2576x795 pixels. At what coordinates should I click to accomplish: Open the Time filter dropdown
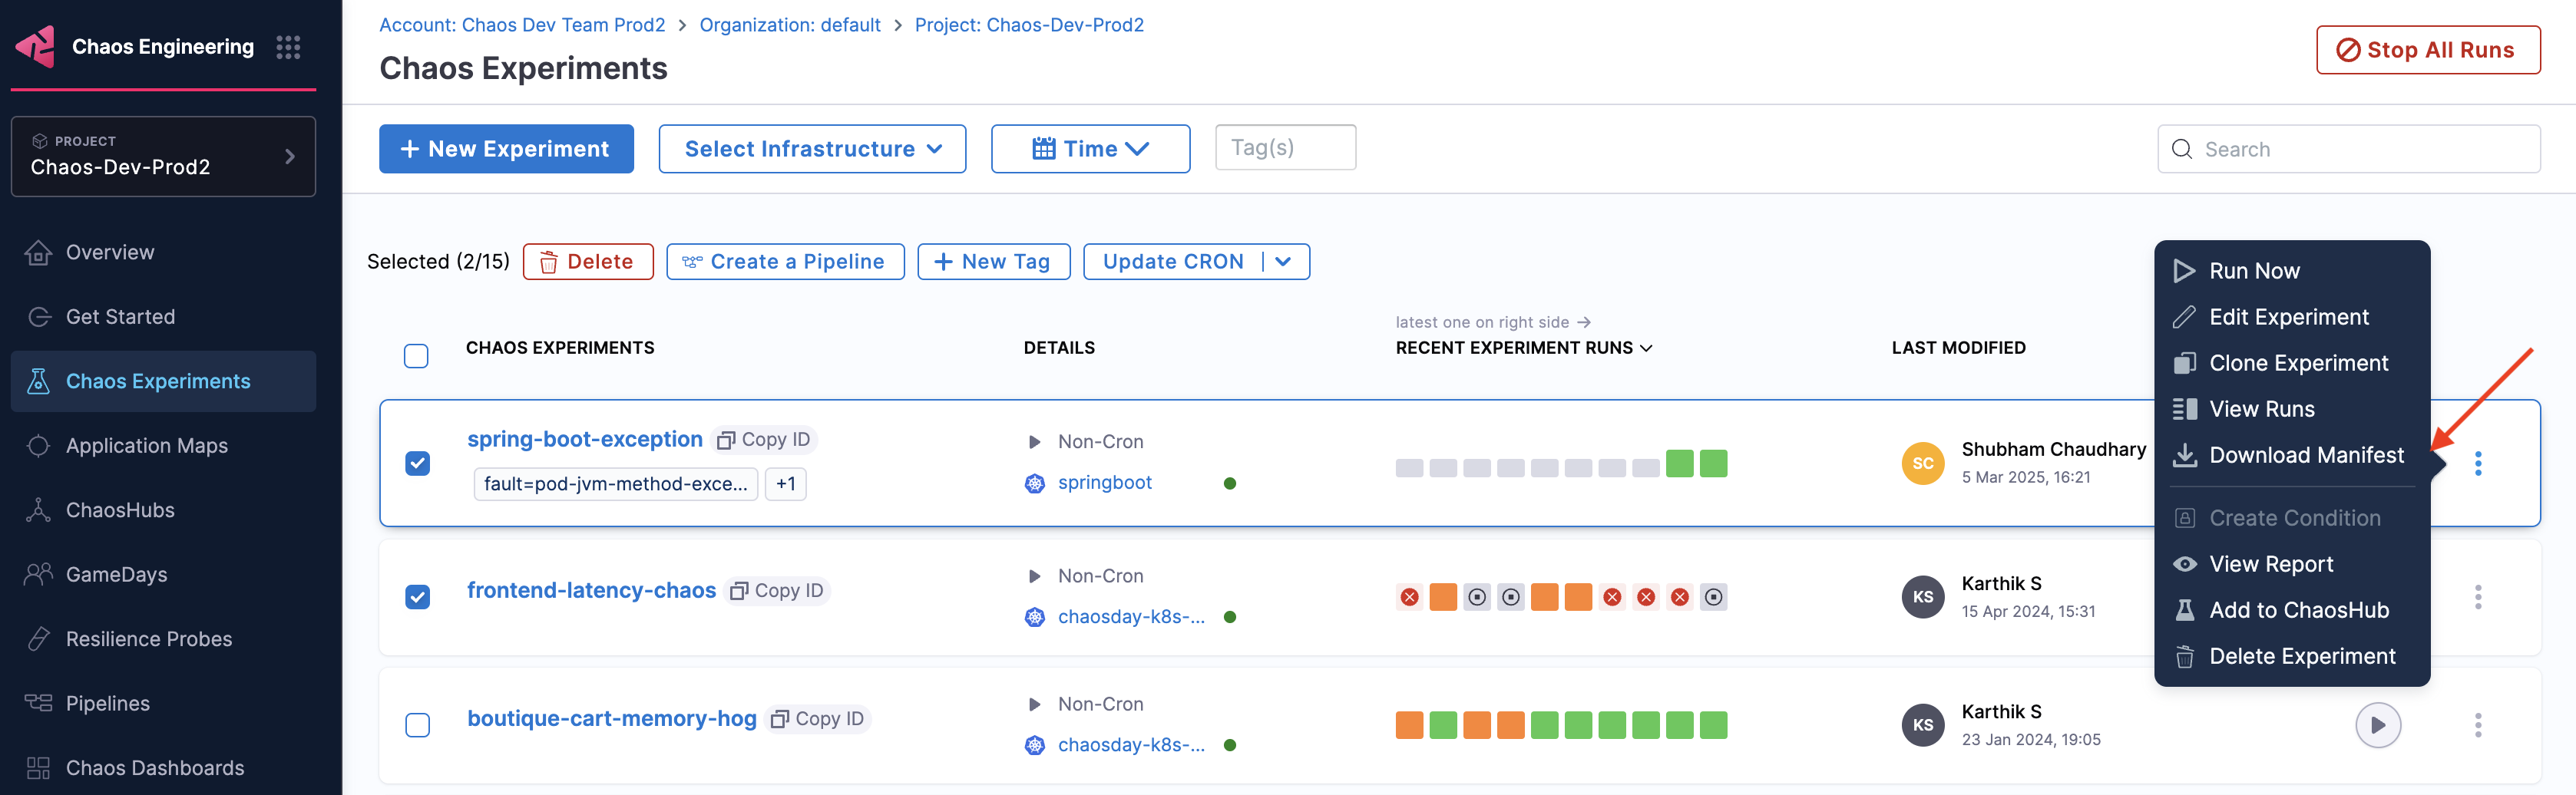point(1089,149)
